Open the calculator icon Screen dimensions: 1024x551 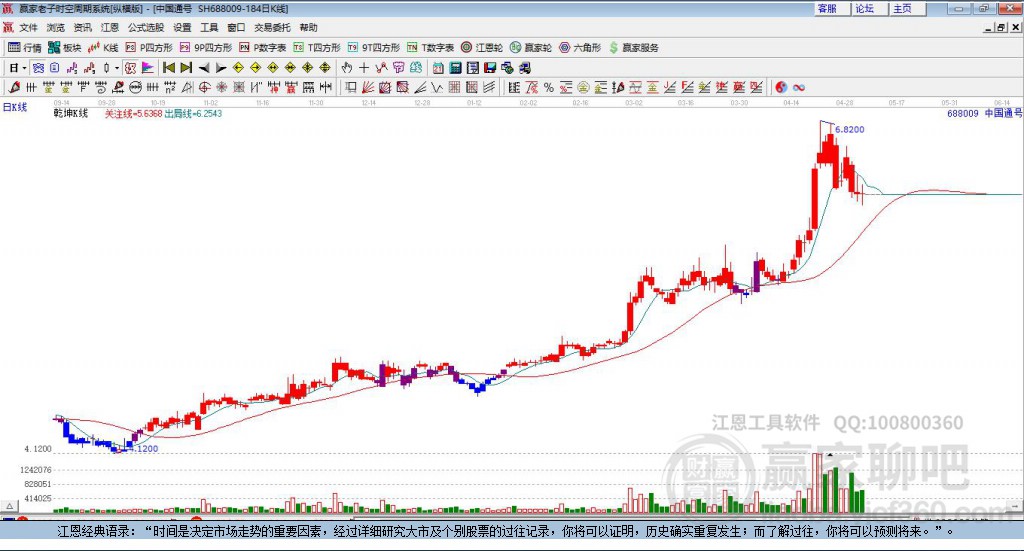coord(455,68)
